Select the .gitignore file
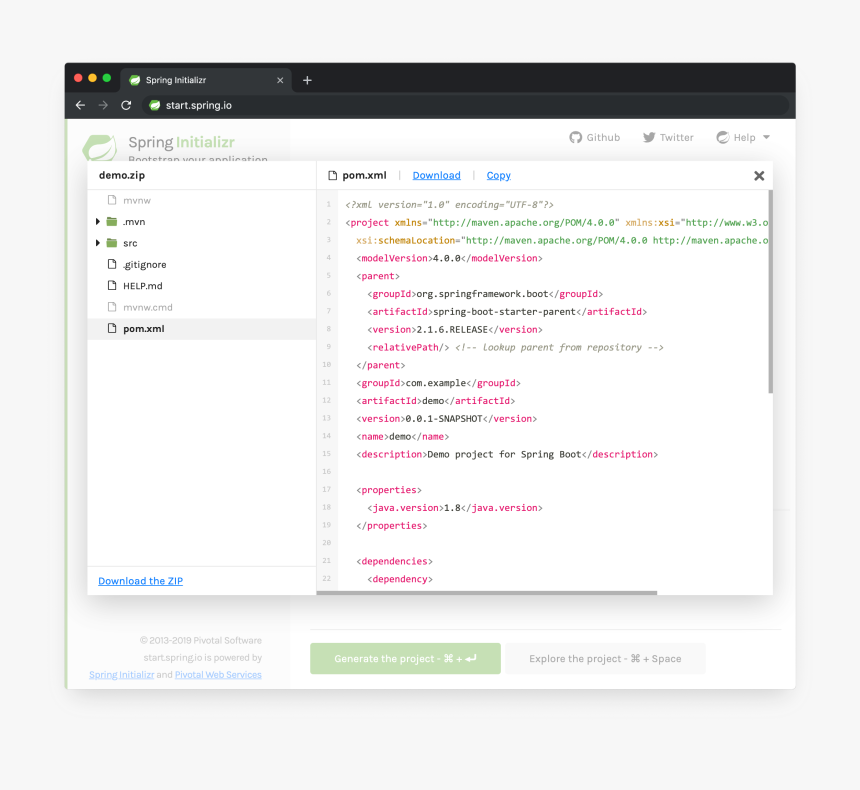 [144, 265]
